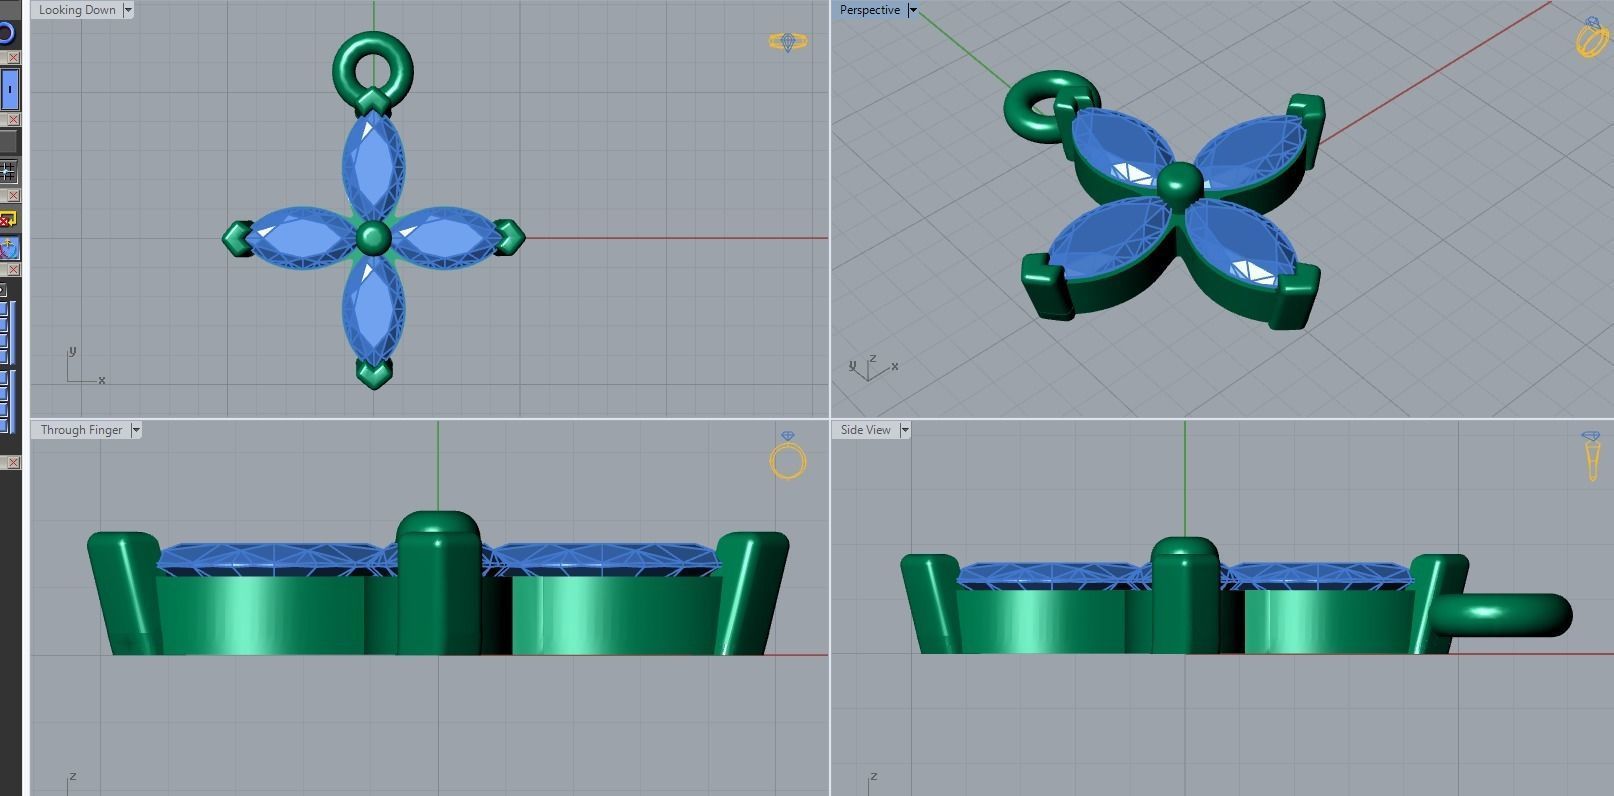
Task: Click the yellow angled ring icon in Perspective viewport
Action: 1592,37
